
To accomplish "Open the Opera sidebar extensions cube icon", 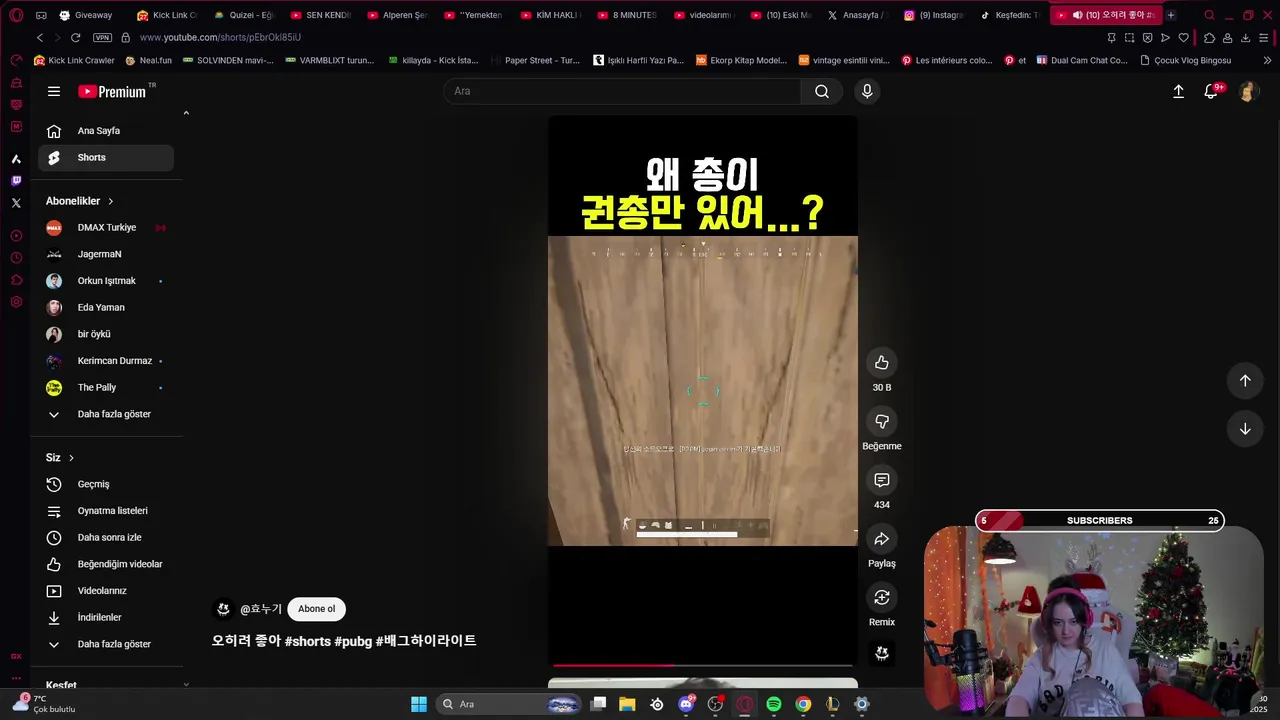I will pos(16,280).
